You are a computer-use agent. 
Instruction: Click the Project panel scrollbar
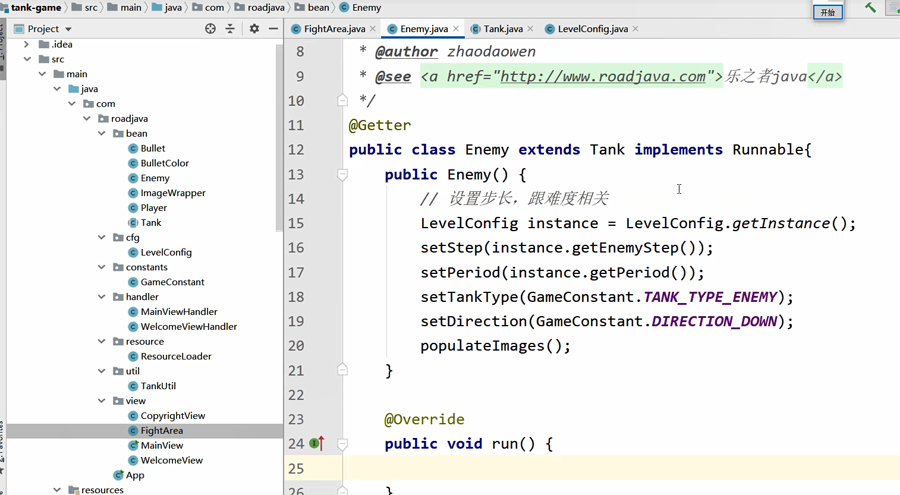280,138
